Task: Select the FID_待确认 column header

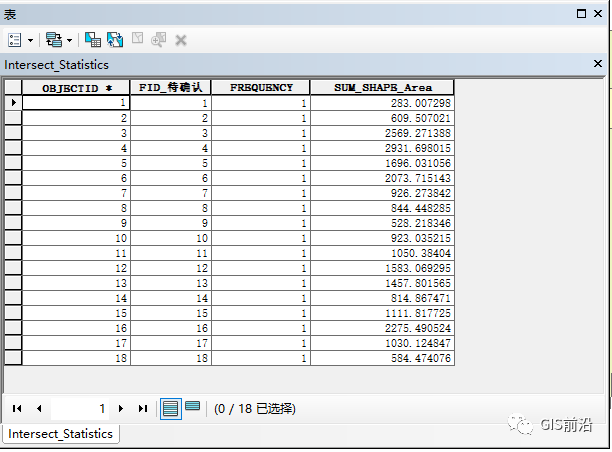Action: 171,87
